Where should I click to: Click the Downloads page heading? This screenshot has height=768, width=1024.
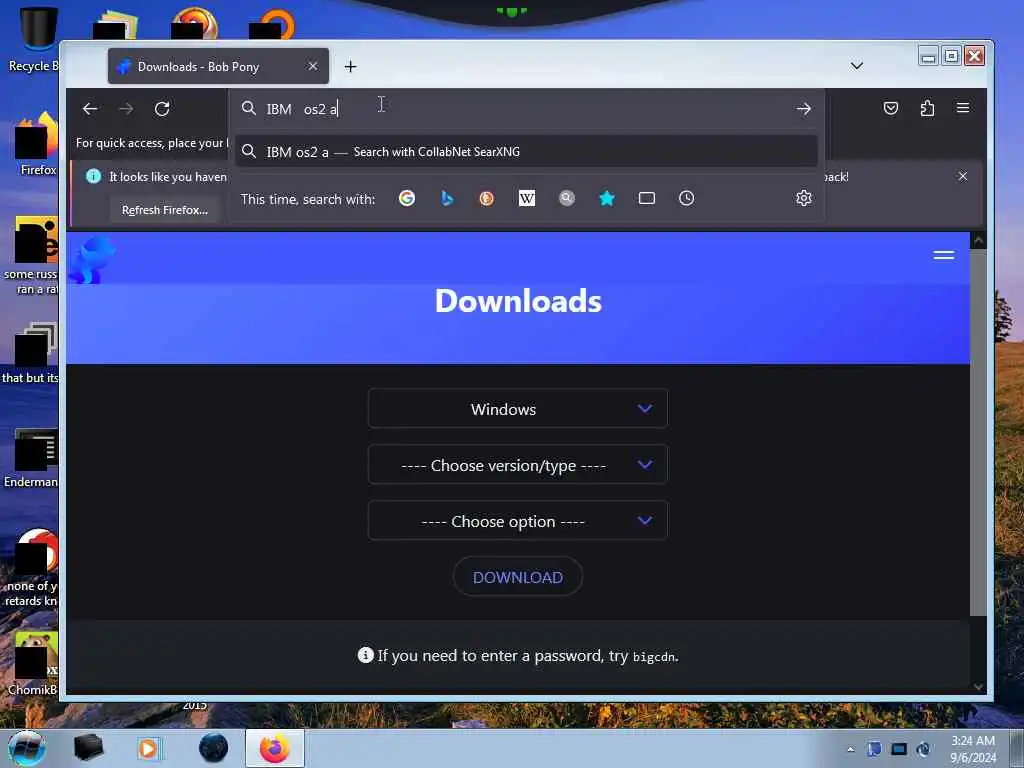[518, 300]
